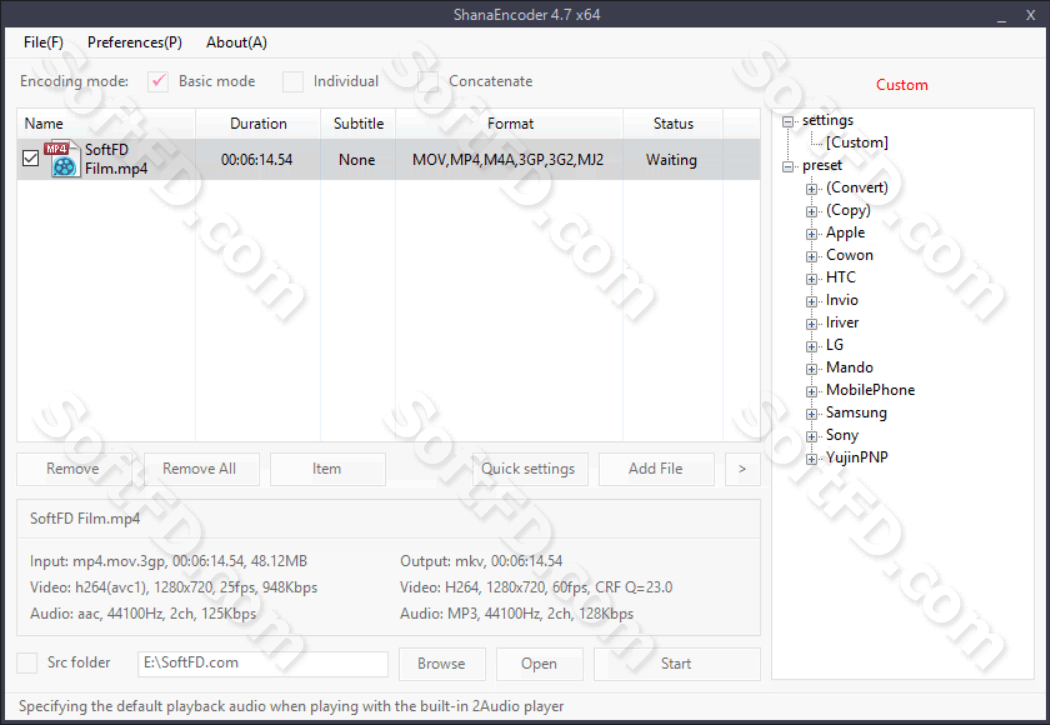Expand the Iriver preset group
The width and height of the screenshot is (1050, 725).
coord(812,324)
